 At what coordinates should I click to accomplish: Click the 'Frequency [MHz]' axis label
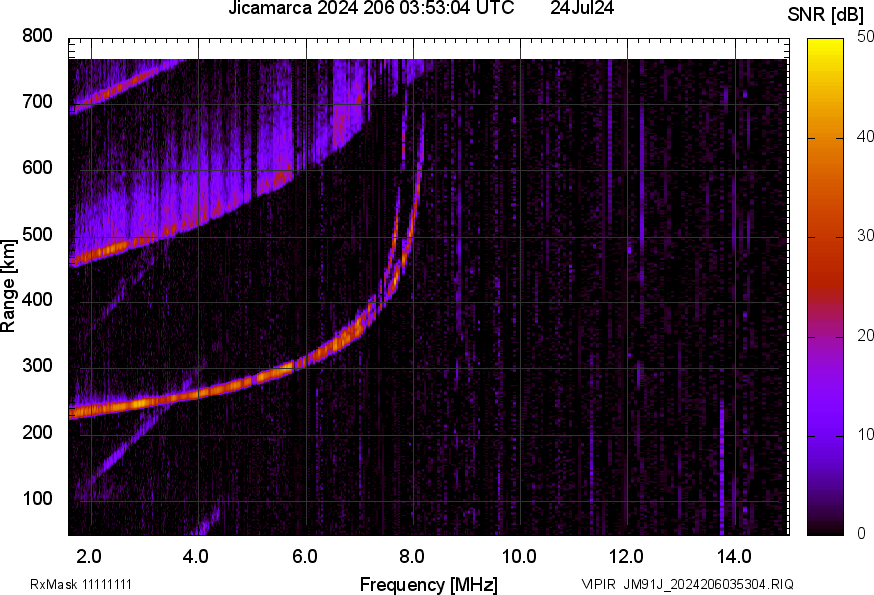(429, 584)
